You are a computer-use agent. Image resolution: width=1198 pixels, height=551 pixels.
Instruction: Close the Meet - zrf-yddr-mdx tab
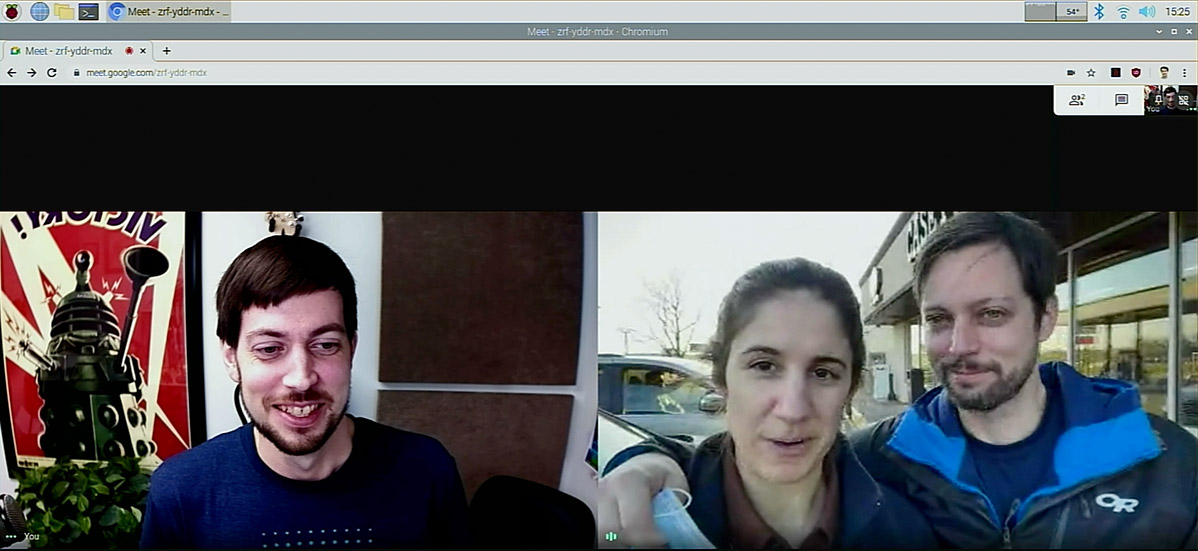click(x=143, y=51)
